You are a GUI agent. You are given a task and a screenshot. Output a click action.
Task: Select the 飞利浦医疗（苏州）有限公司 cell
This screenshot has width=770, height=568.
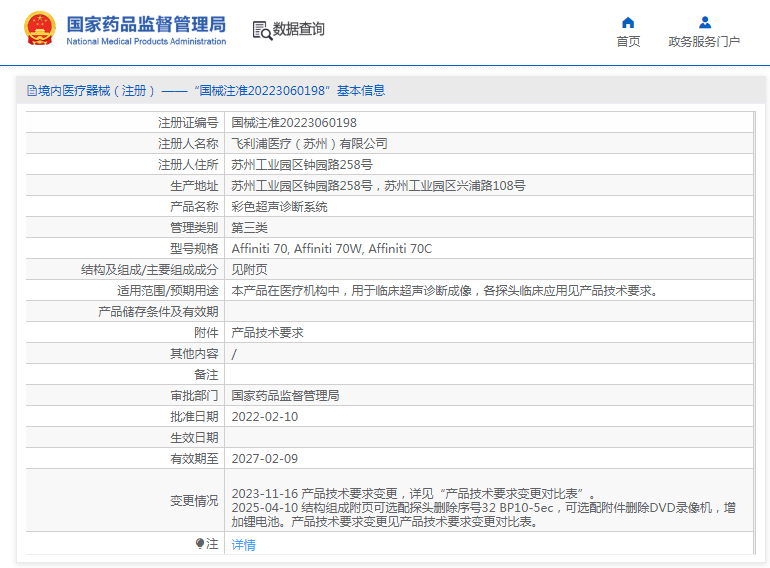pos(309,144)
